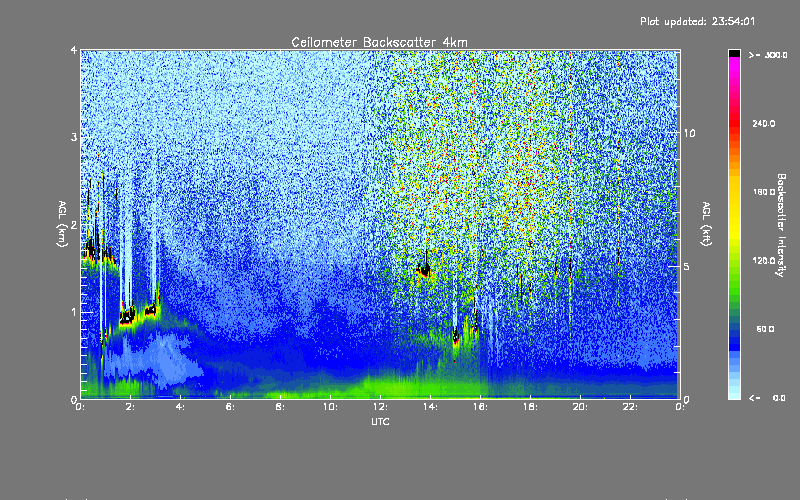The width and height of the screenshot is (800, 500).
Task: Click the "240.0" colorbar label
Action: click(764, 123)
